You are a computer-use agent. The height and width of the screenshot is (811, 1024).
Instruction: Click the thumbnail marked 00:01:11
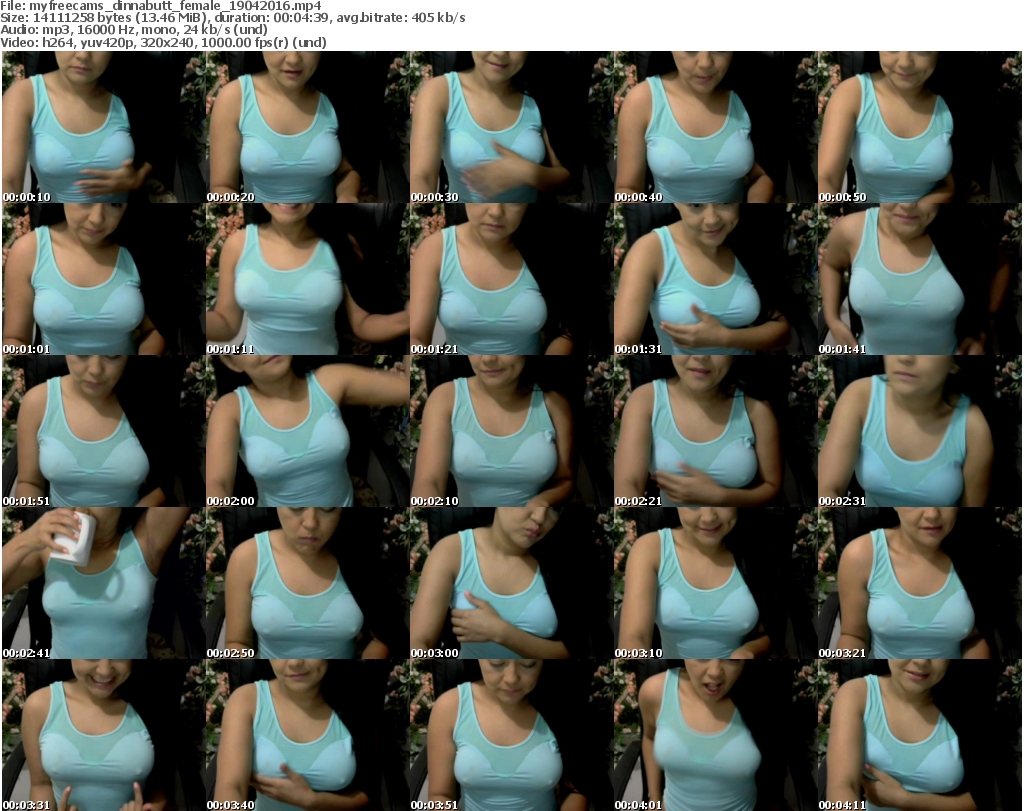(x=308, y=279)
